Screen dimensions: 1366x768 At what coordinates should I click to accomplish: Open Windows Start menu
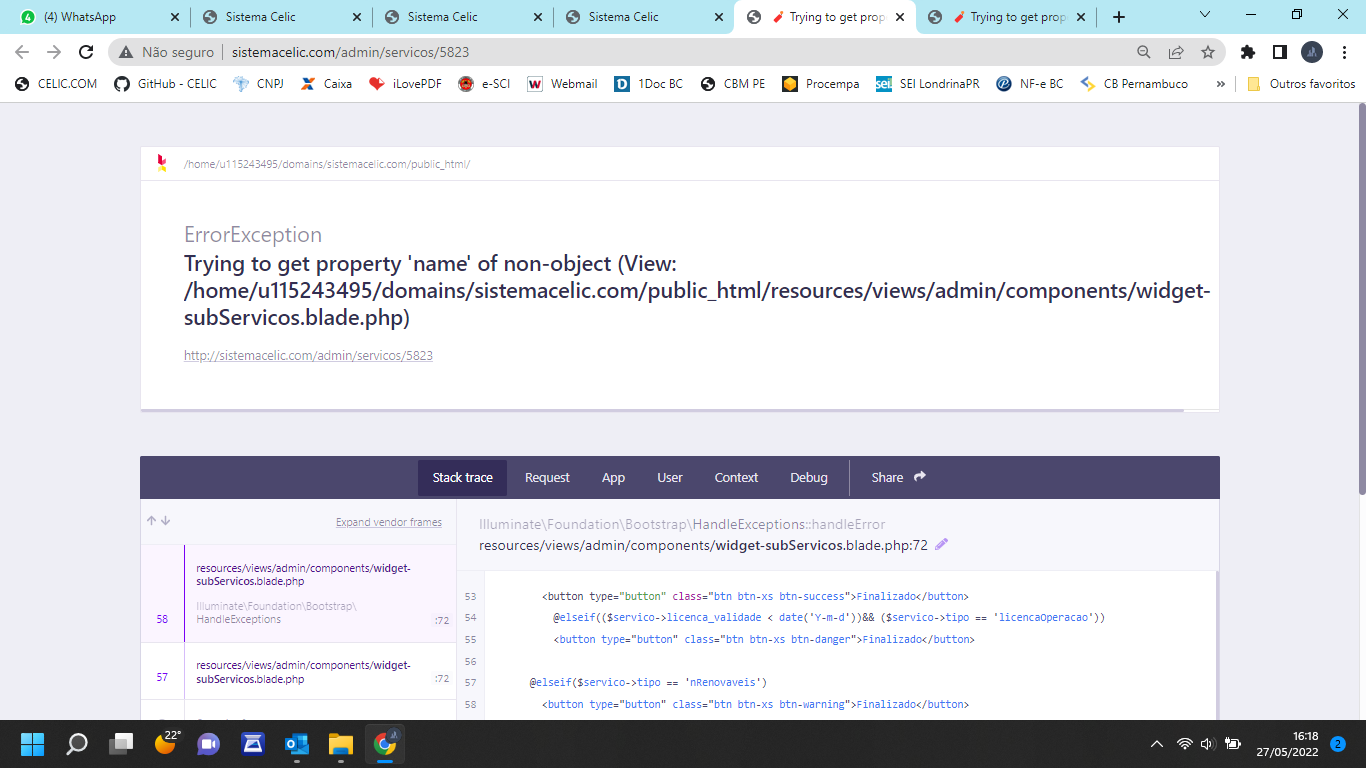tap(33, 744)
